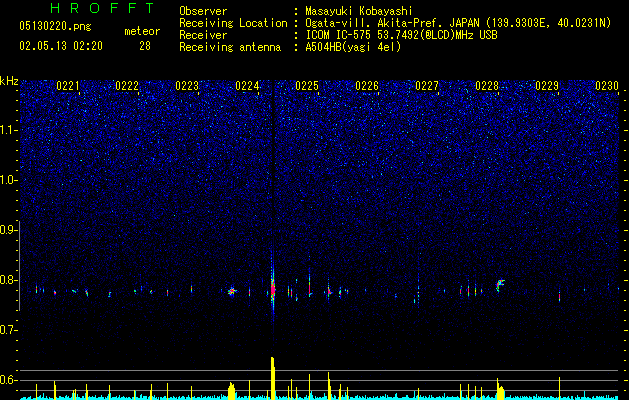629x400 pixels.
Task: Click the 0228 time marker
Action: (x=487, y=86)
